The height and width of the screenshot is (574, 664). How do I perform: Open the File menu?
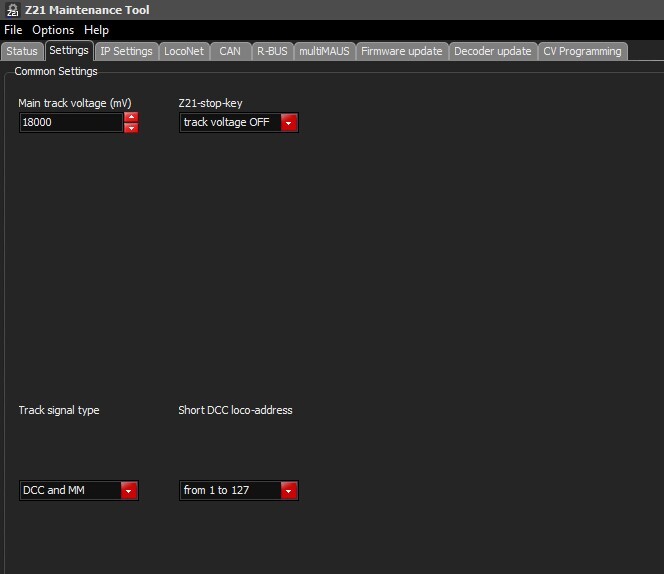tap(13, 30)
